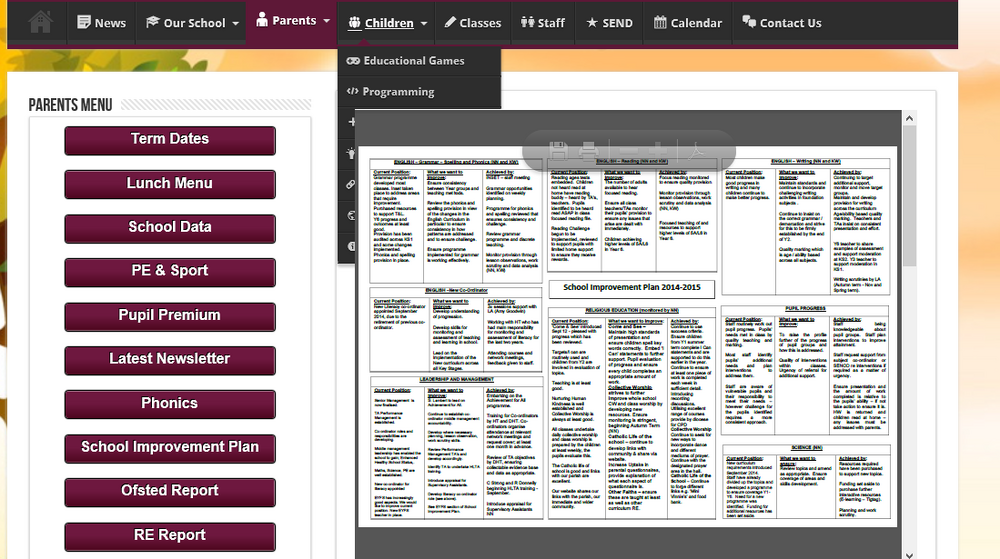Print the PDF using printer icon

coord(588,151)
